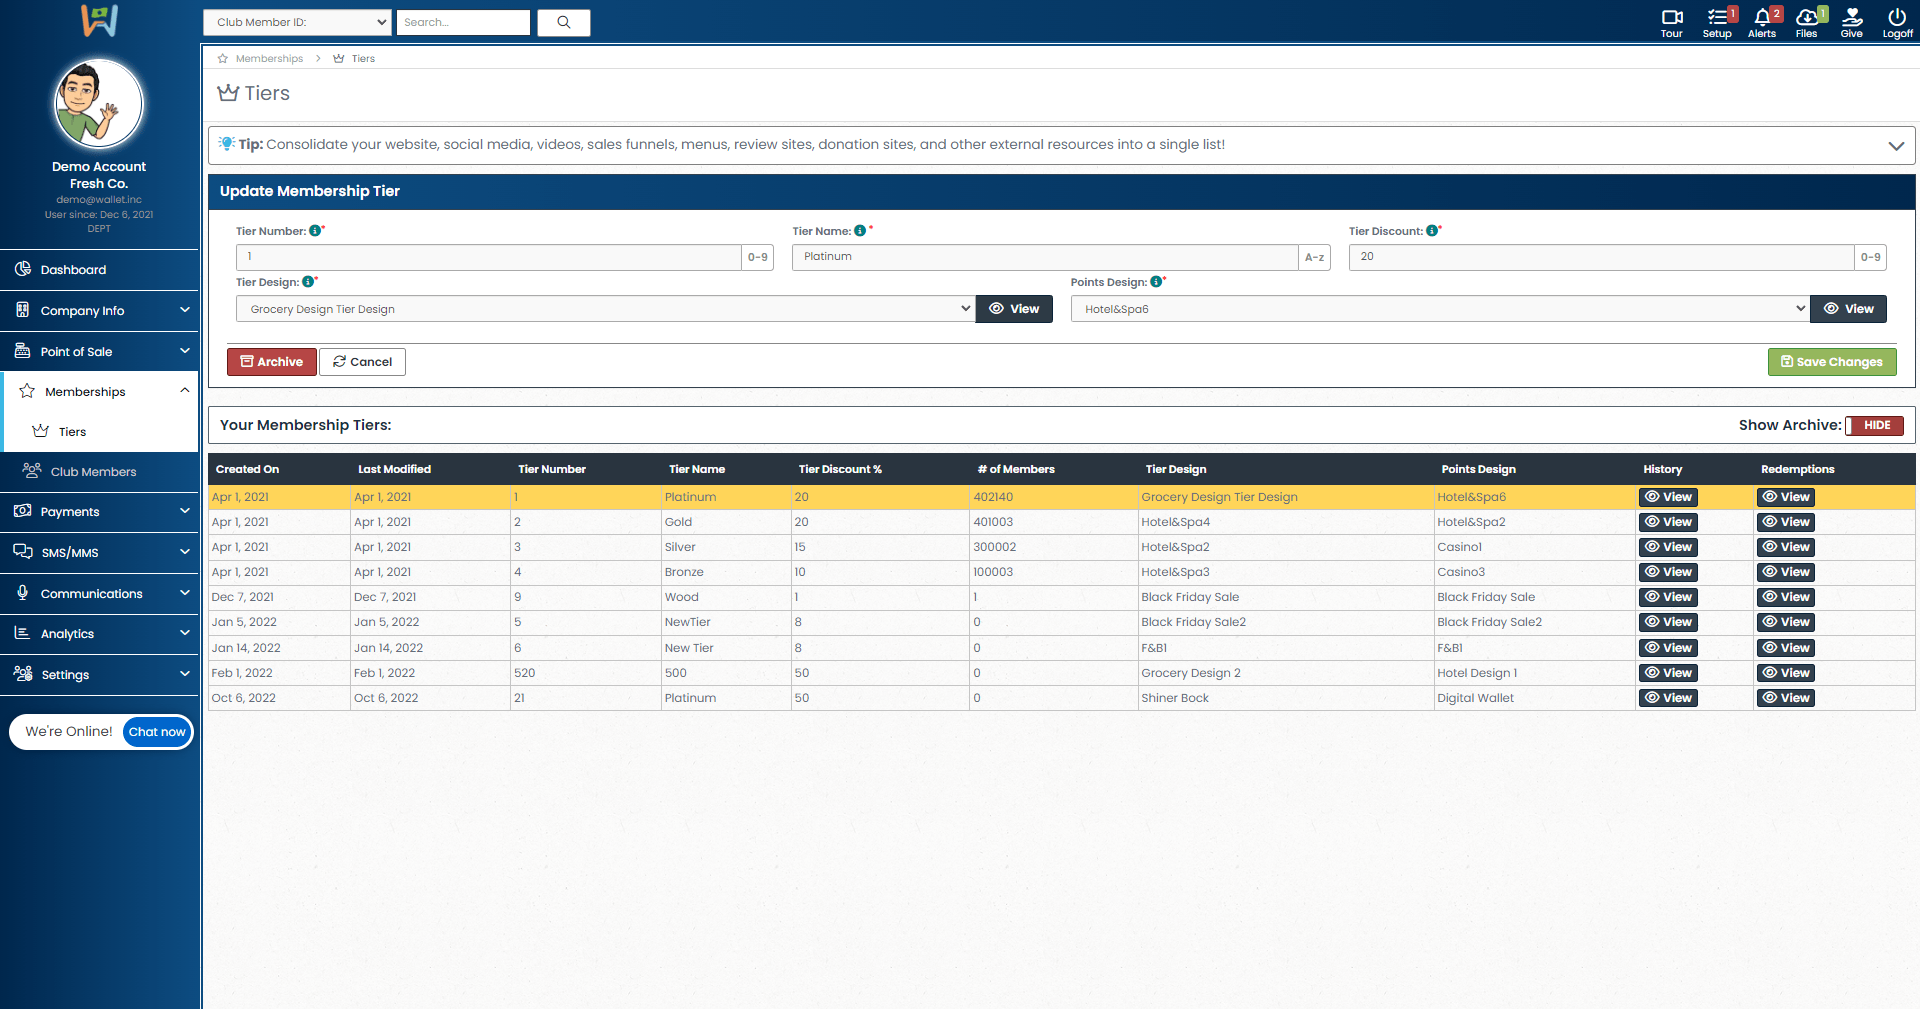This screenshot has width=1920, height=1009.
Task: Toggle the Show Archive HIDE switch
Action: point(1874,425)
